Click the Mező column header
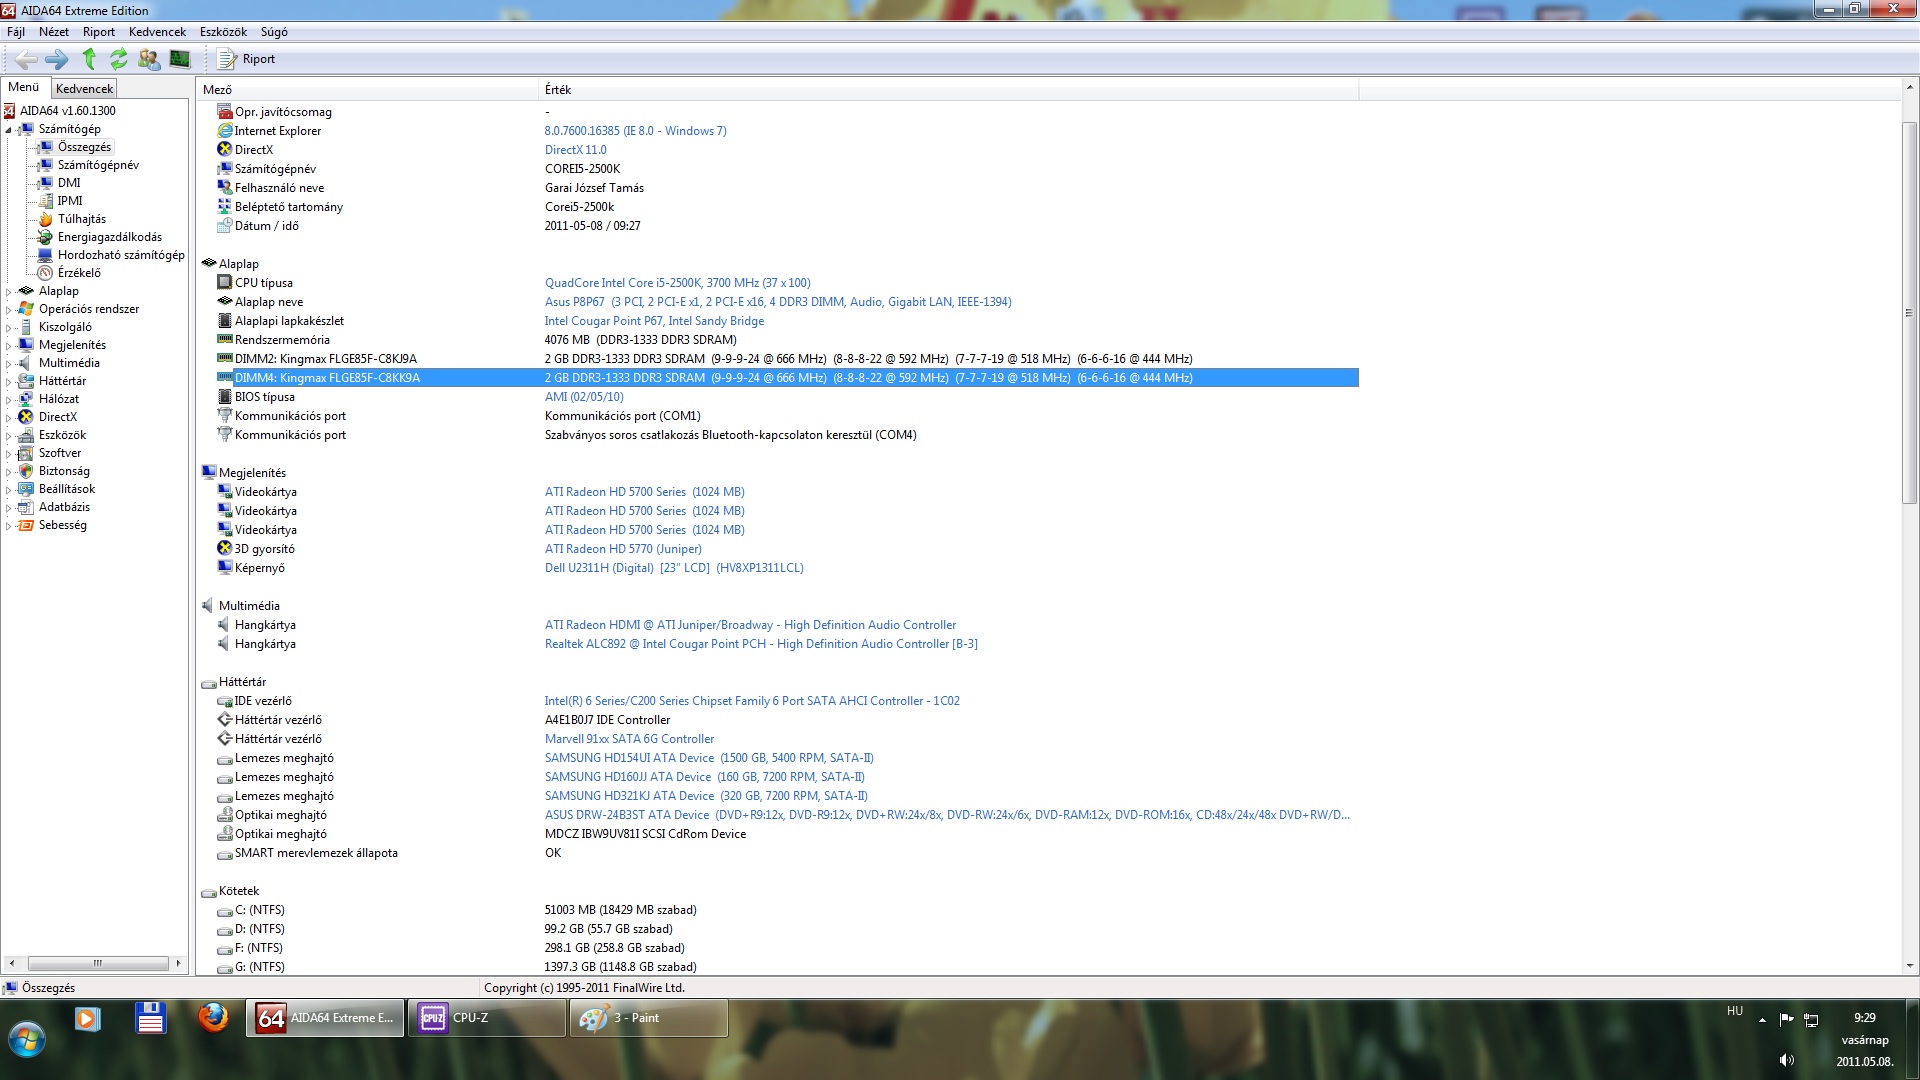The width and height of the screenshot is (1920, 1080). tap(367, 90)
